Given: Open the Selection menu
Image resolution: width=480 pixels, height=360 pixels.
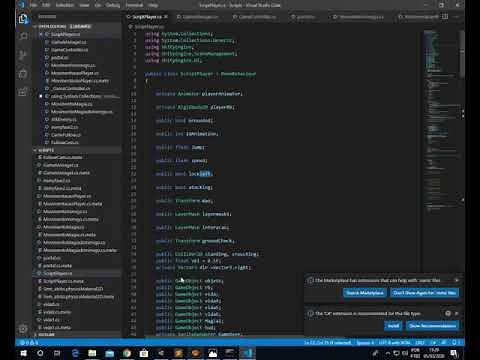Looking at the screenshot, I should [65, 5].
